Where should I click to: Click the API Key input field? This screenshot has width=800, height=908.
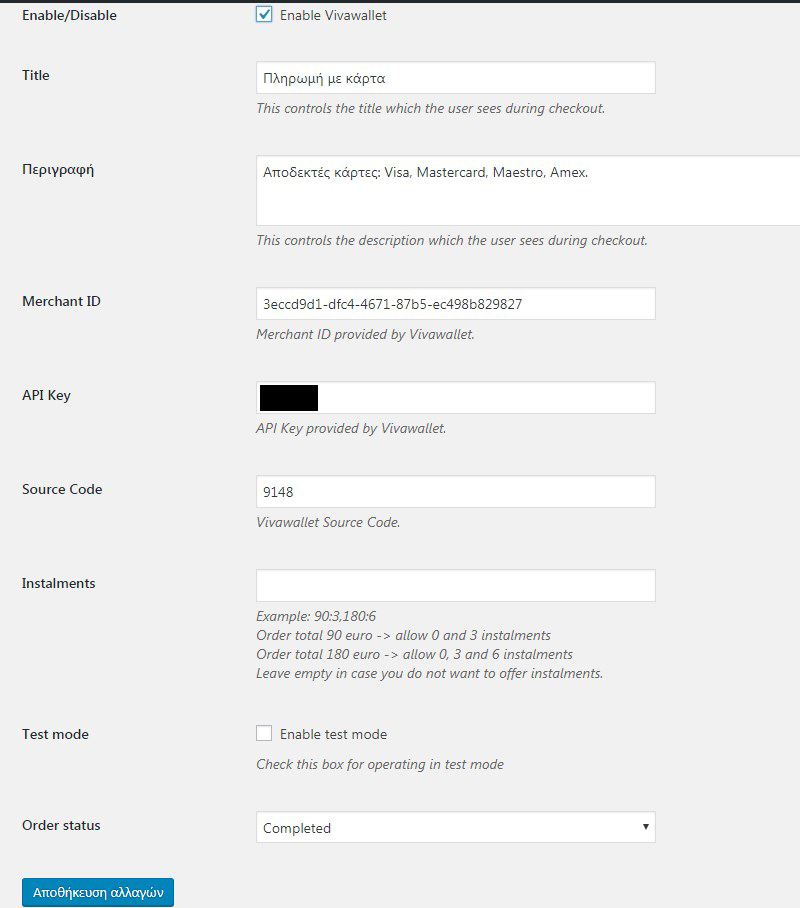point(456,396)
